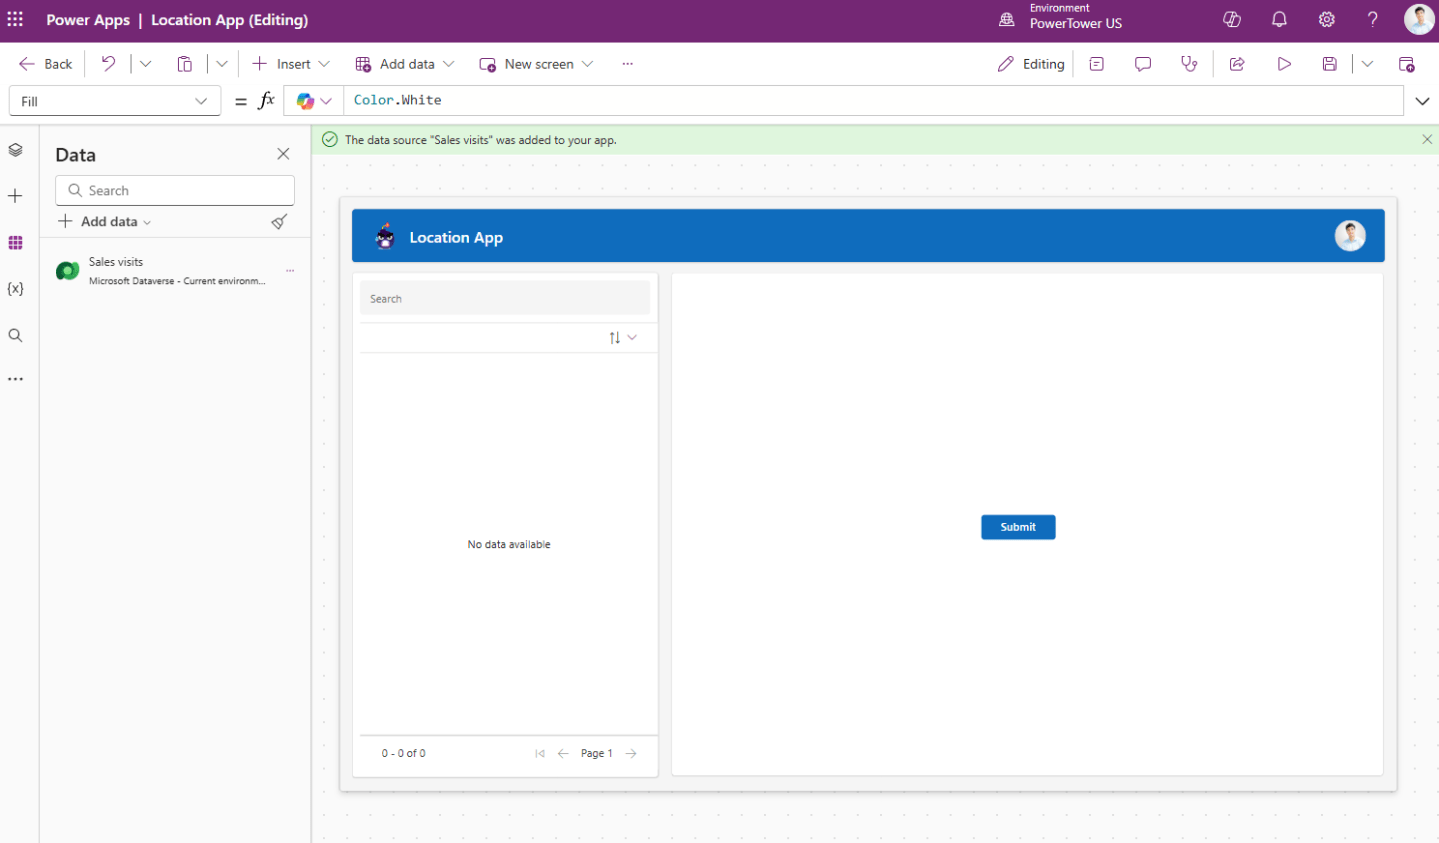Open the Tree view panel
The image size is (1439, 843).
[15, 148]
